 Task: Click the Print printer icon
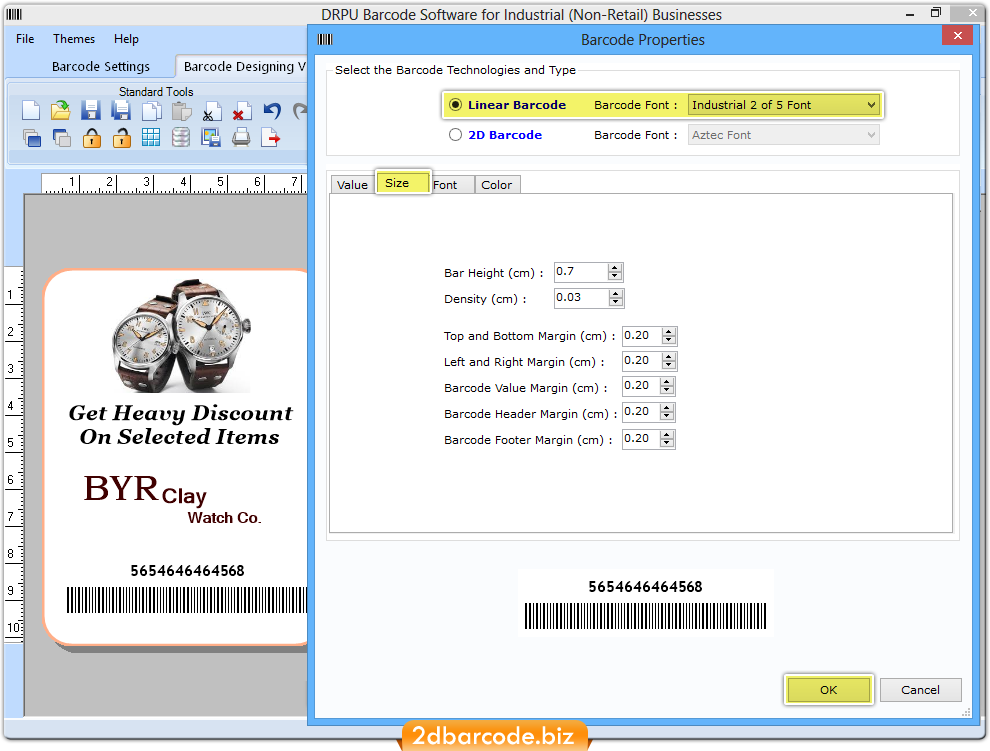(241, 137)
